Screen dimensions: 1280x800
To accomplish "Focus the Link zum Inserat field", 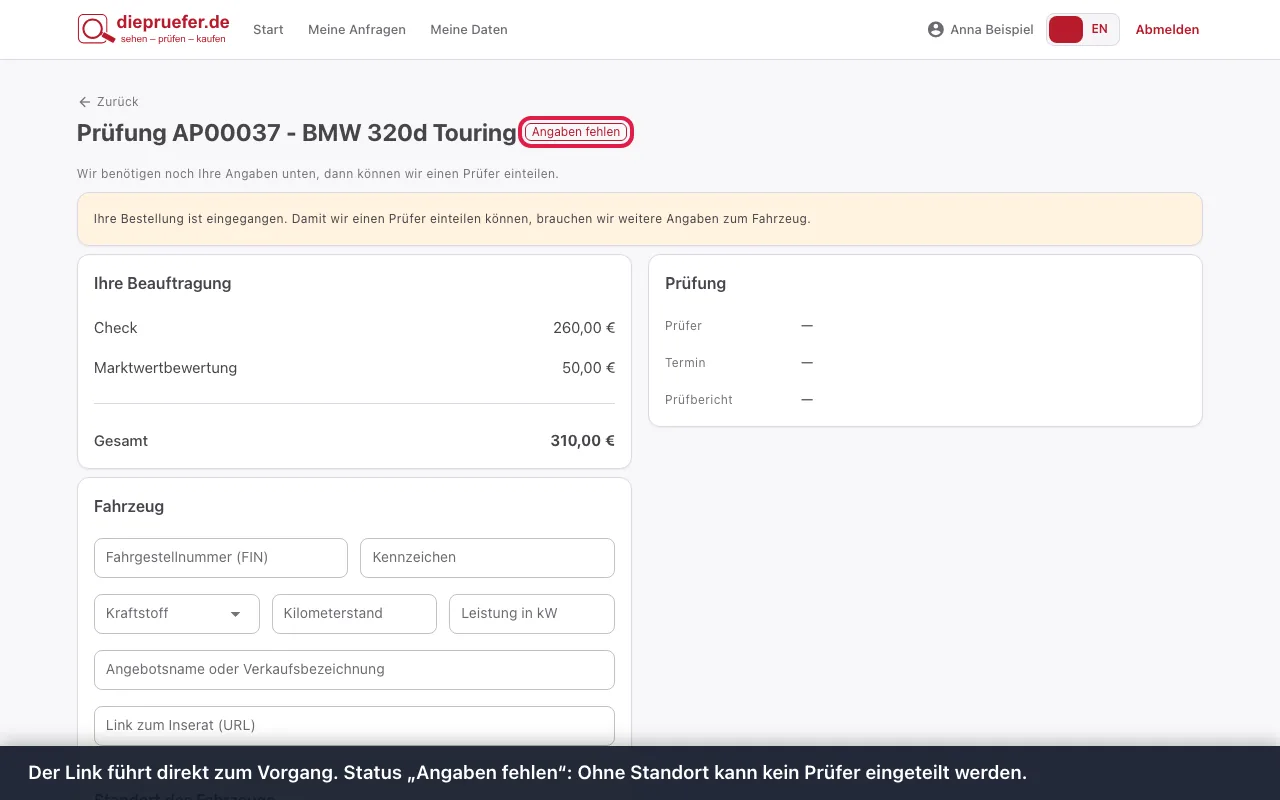I will pos(354,726).
